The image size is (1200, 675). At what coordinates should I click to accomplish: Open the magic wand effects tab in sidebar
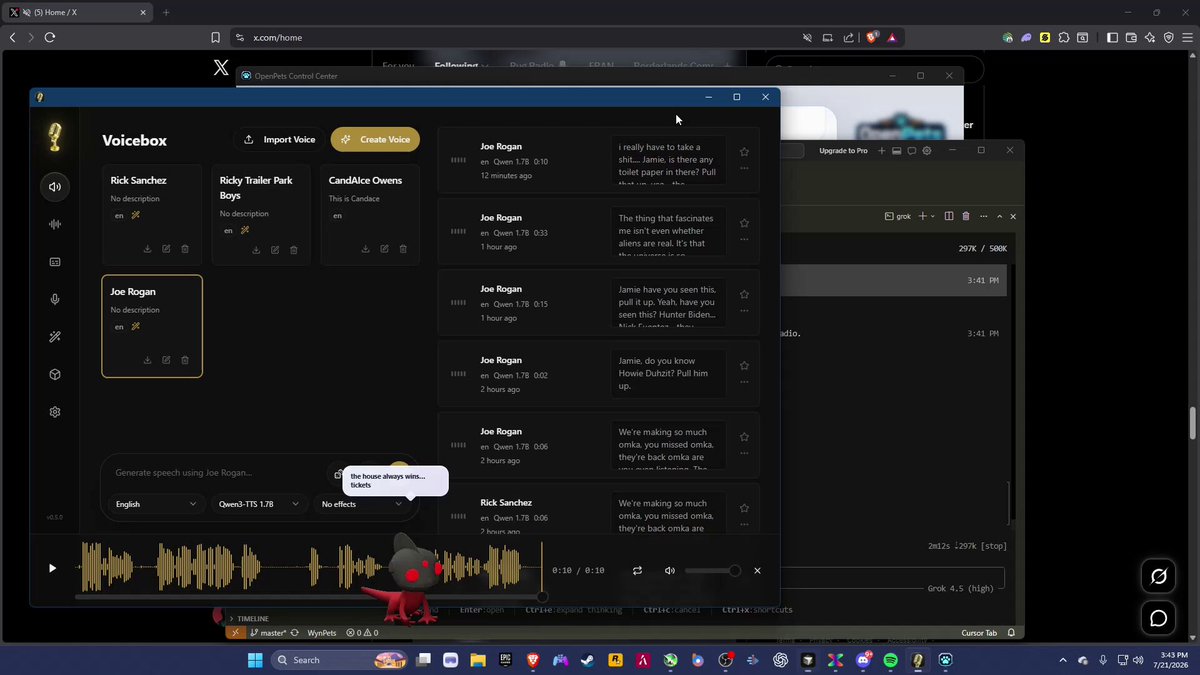pyautogui.click(x=55, y=337)
